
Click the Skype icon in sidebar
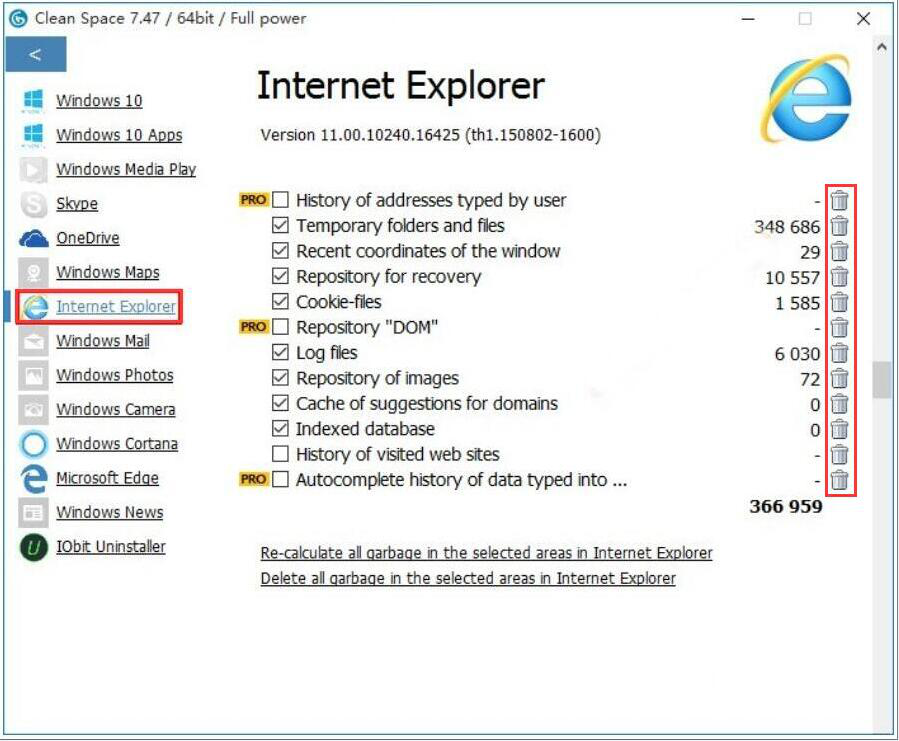(x=33, y=204)
